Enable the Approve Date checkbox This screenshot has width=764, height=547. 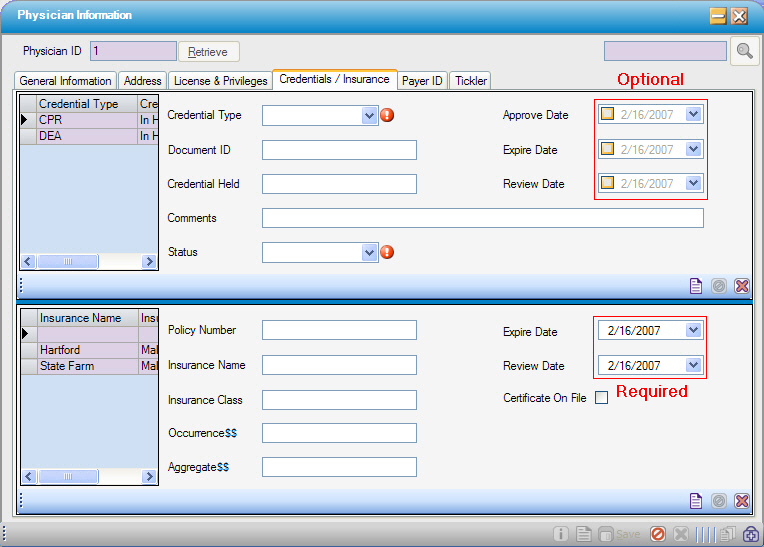(x=607, y=114)
